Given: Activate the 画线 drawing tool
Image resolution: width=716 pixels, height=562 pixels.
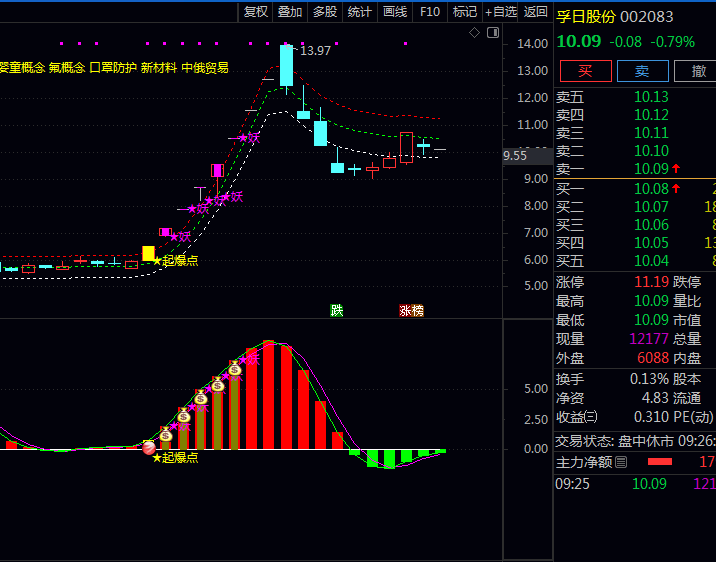Looking at the screenshot, I should coord(395,12).
